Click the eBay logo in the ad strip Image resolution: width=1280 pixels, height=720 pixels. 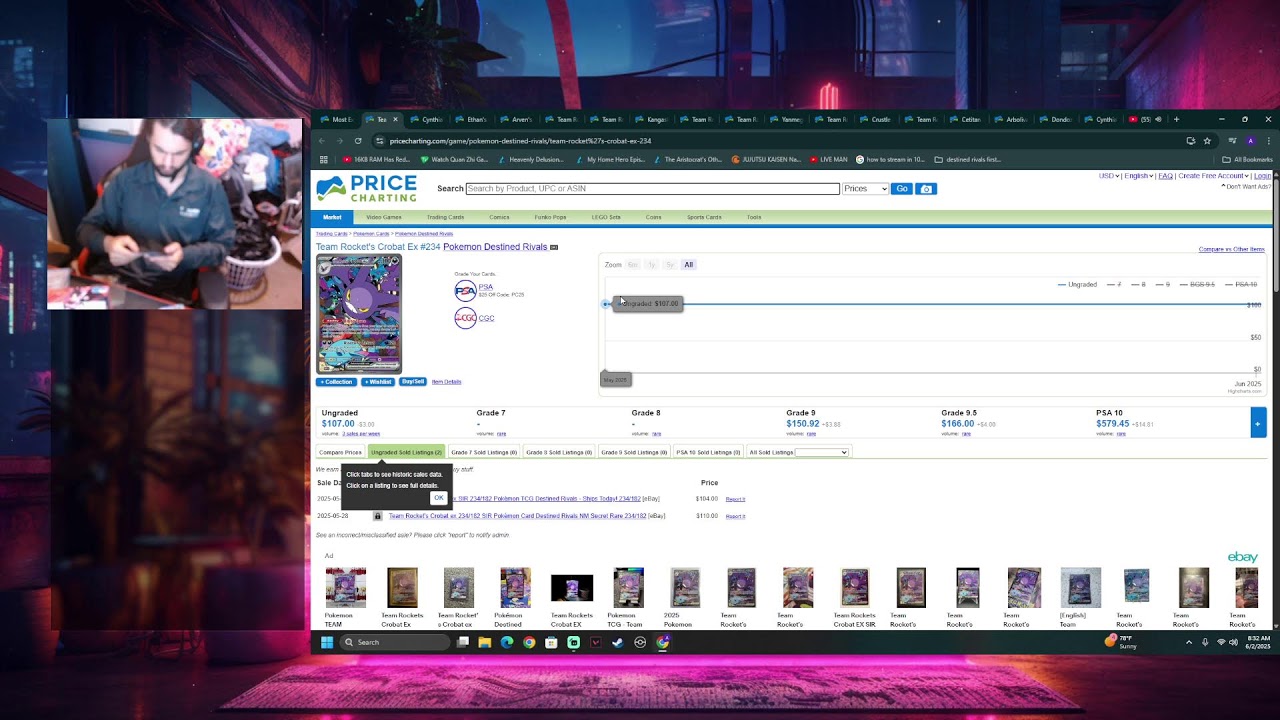(1242, 557)
